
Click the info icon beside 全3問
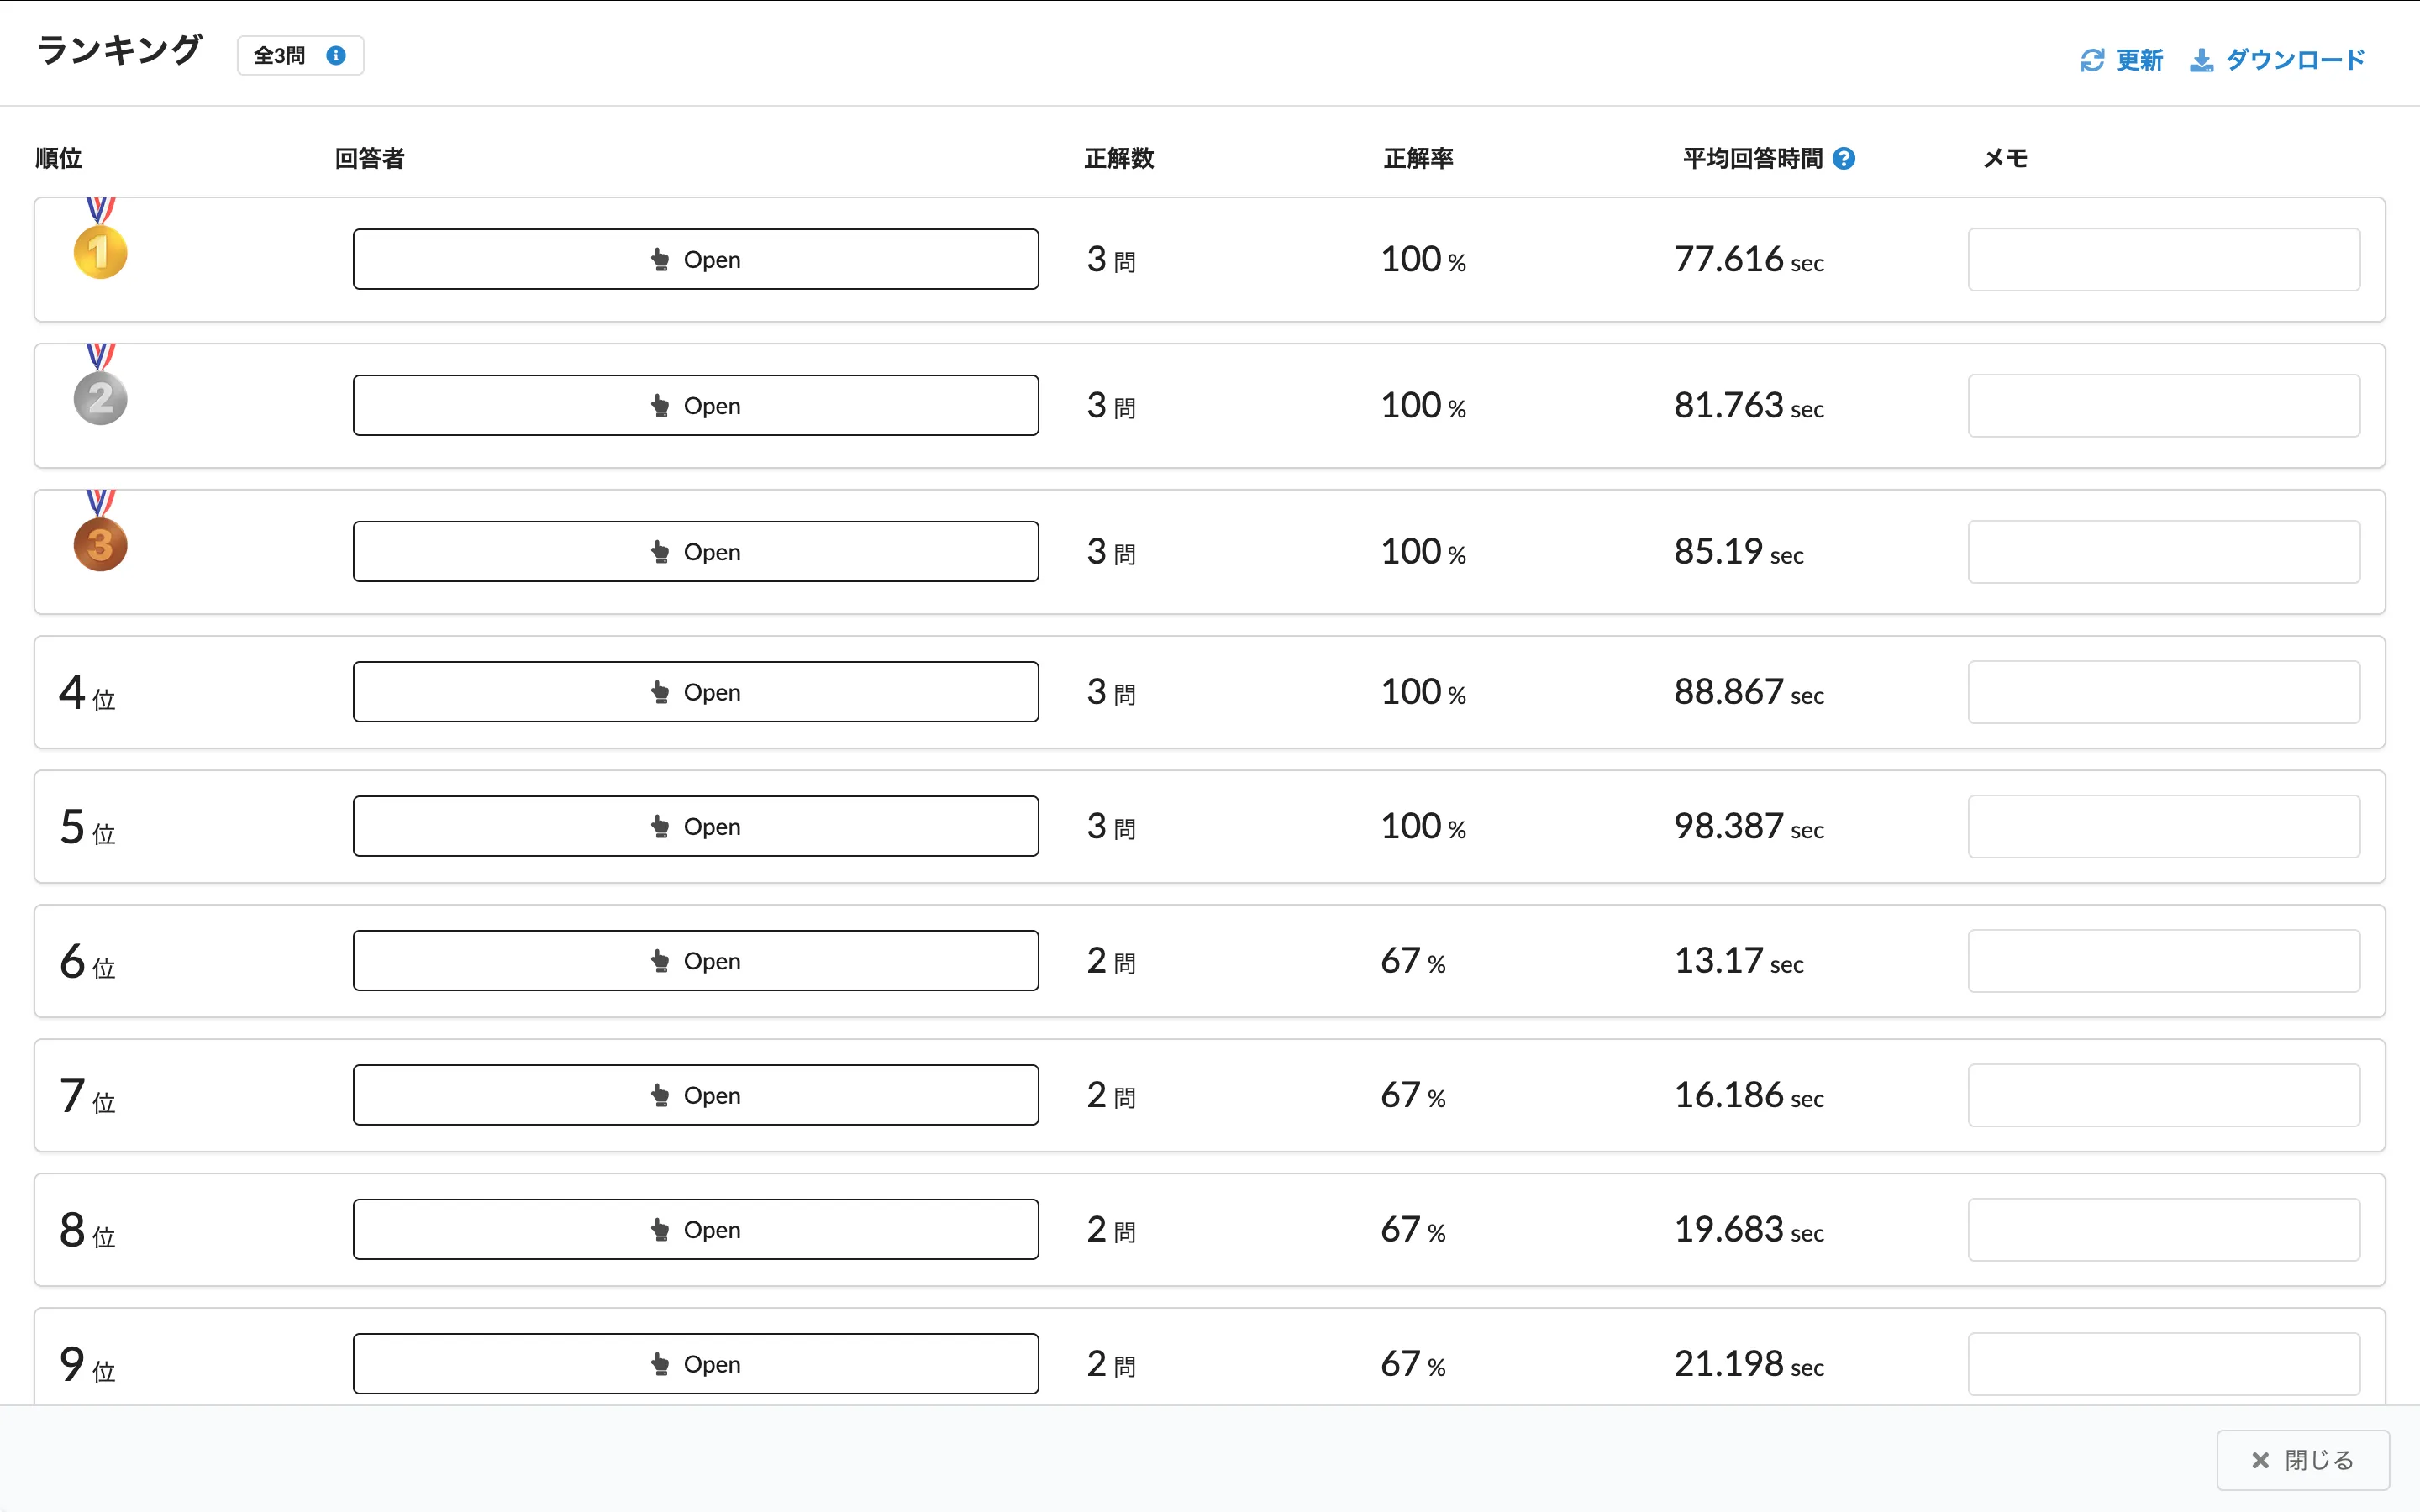pos(336,56)
